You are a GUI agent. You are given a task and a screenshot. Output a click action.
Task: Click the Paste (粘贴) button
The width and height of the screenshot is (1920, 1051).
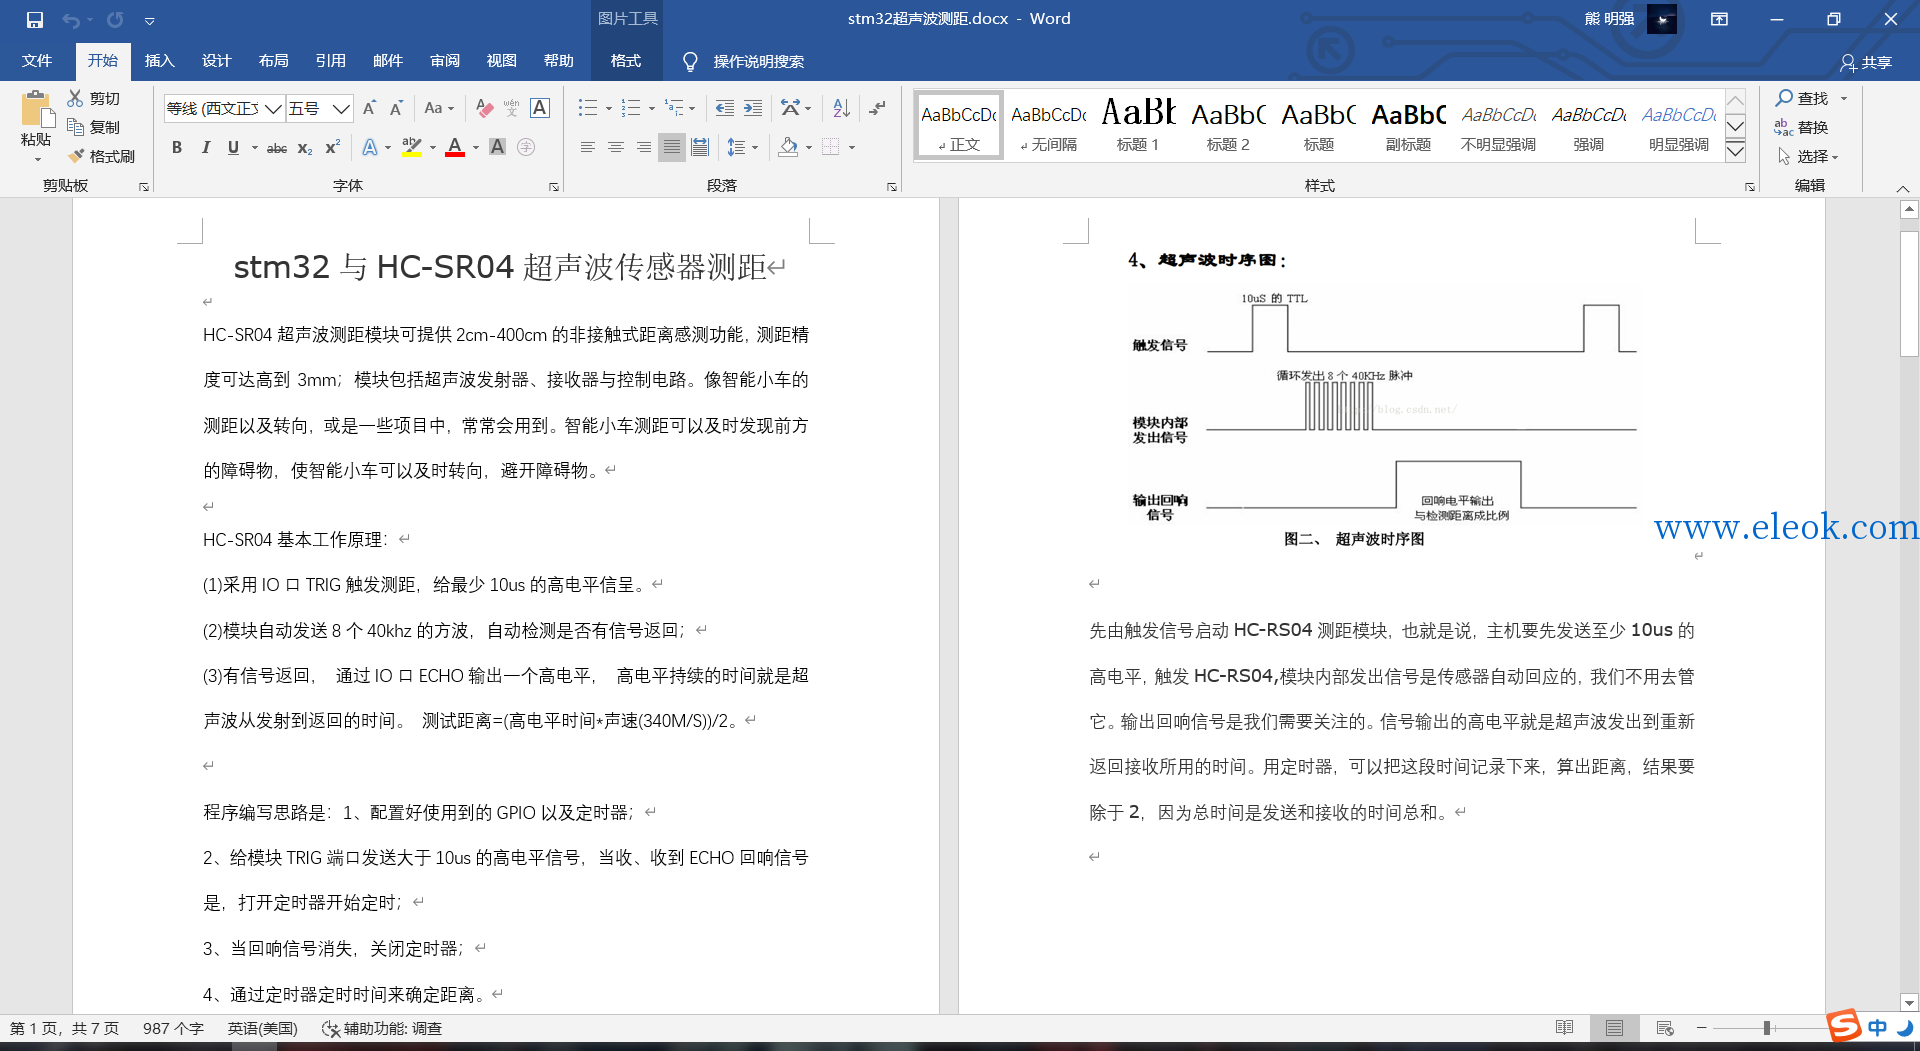click(x=36, y=125)
